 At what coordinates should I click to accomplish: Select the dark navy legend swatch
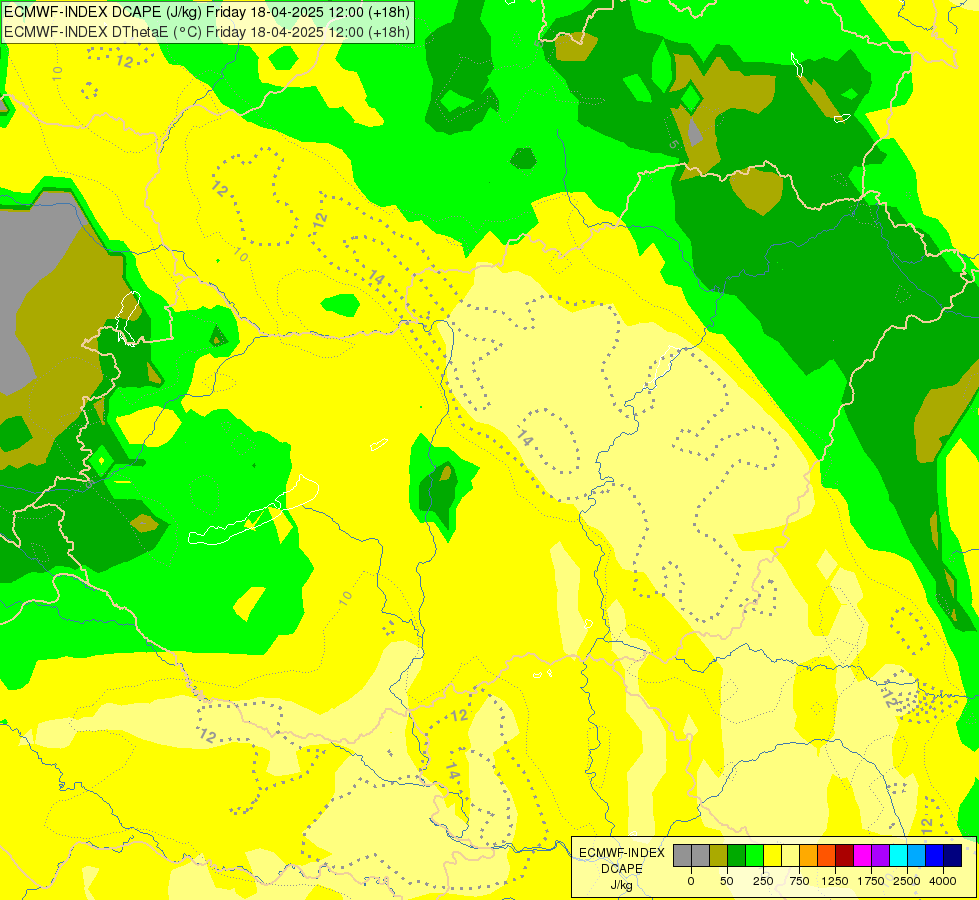(953, 855)
